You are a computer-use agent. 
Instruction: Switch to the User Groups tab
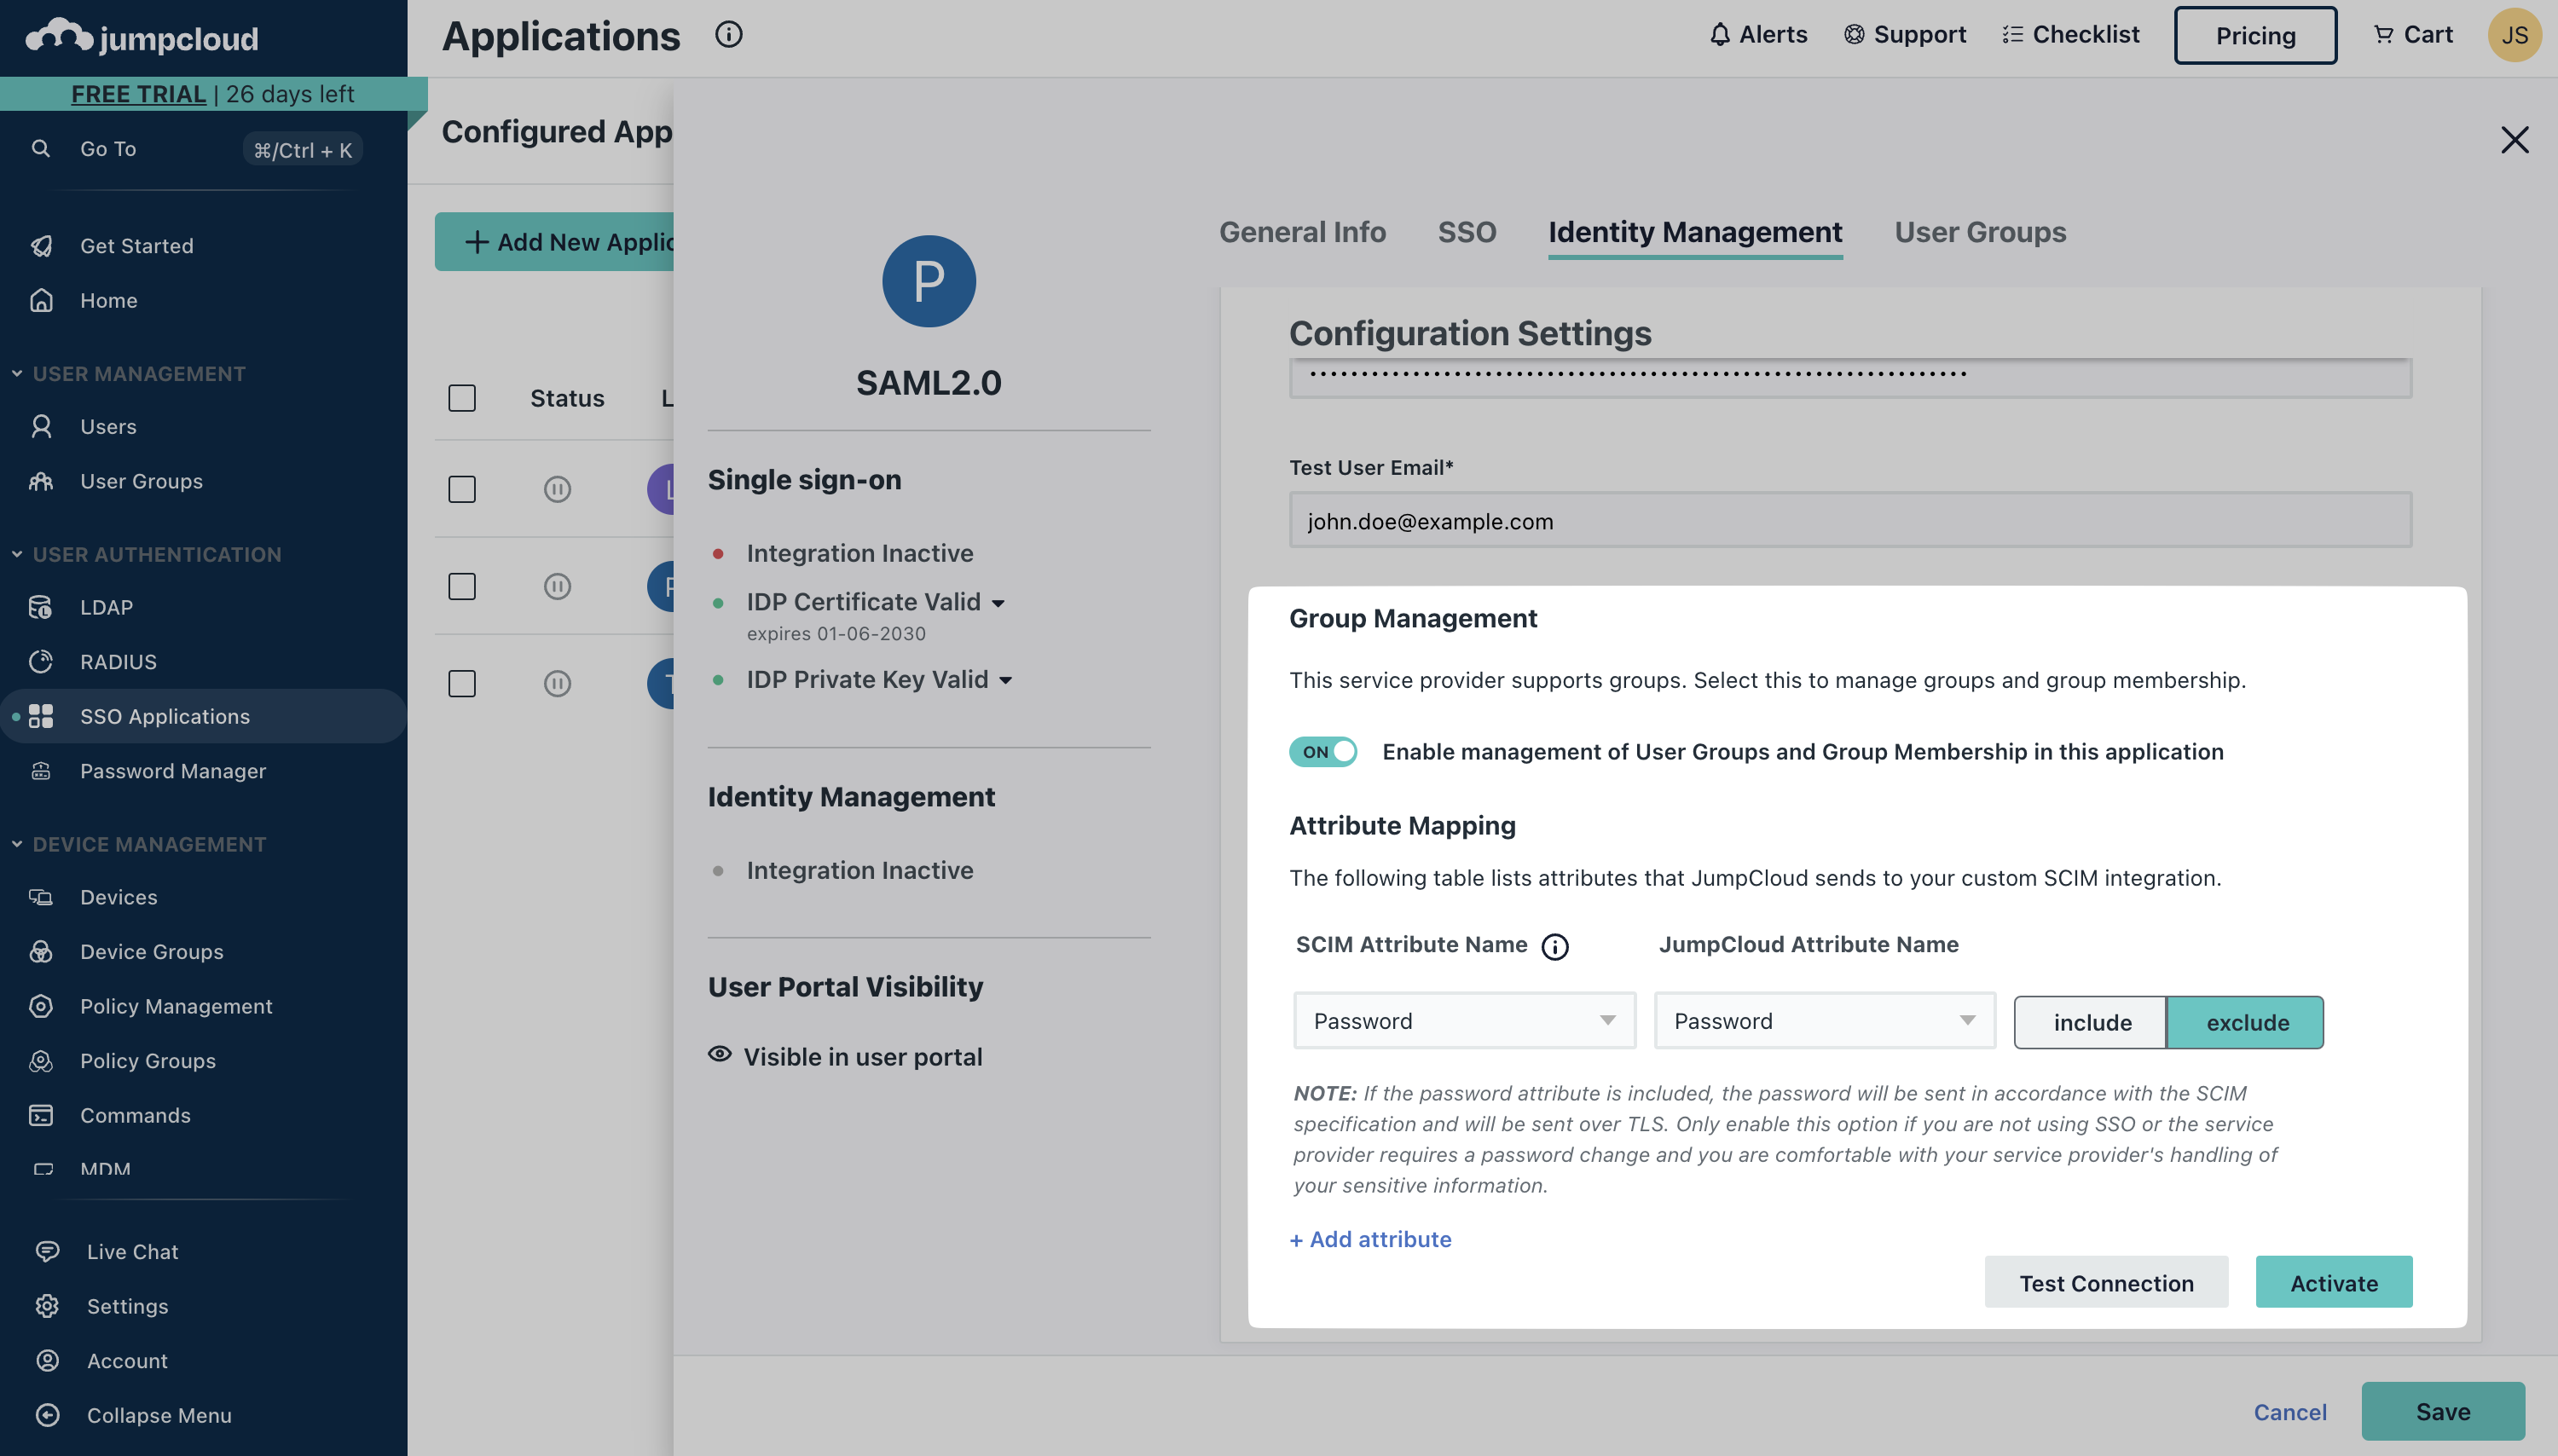[1978, 232]
